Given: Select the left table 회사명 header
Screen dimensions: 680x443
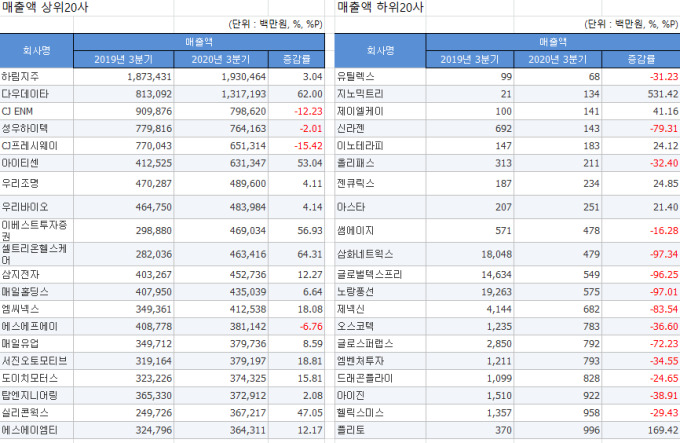Looking at the screenshot, I should (36, 51).
